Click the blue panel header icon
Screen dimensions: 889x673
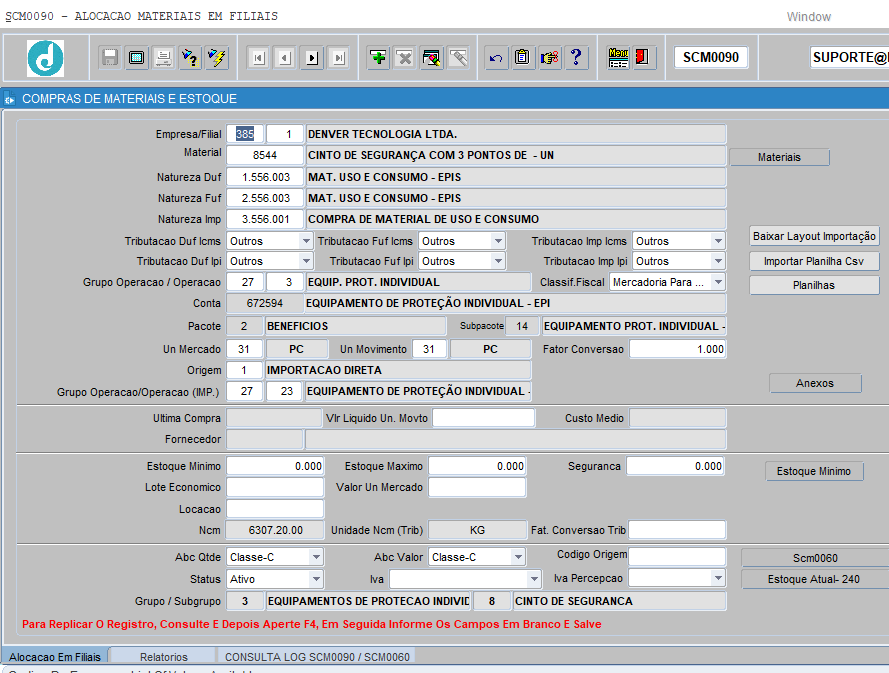(x=10, y=99)
